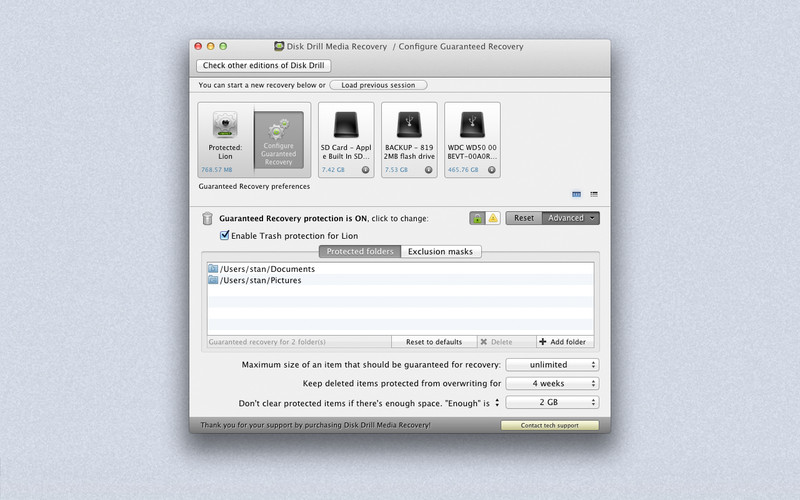Click round indicator on WDC WD50 tile
The width and height of the screenshot is (800, 500).
491,170
